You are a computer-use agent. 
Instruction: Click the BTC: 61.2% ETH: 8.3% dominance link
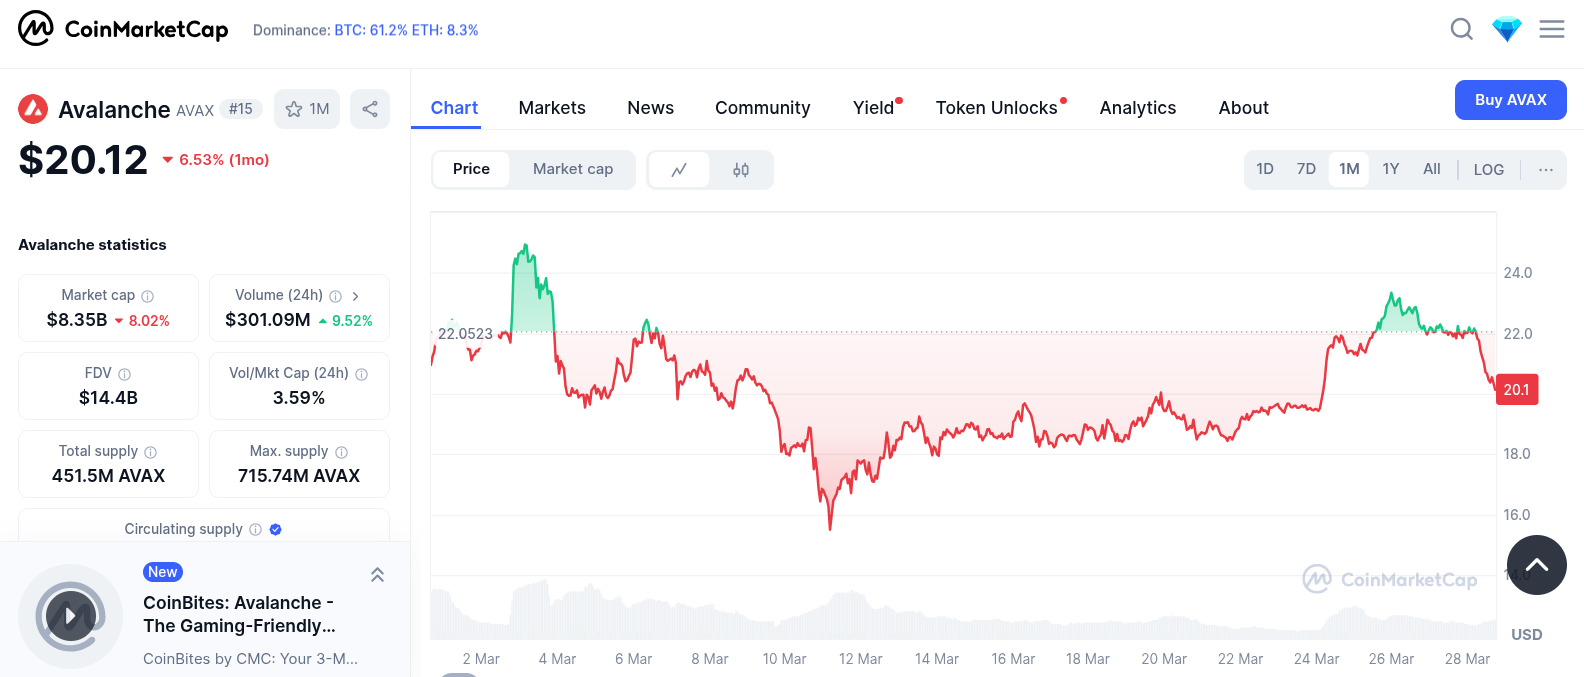pyautogui.click(x=406, y=30)
